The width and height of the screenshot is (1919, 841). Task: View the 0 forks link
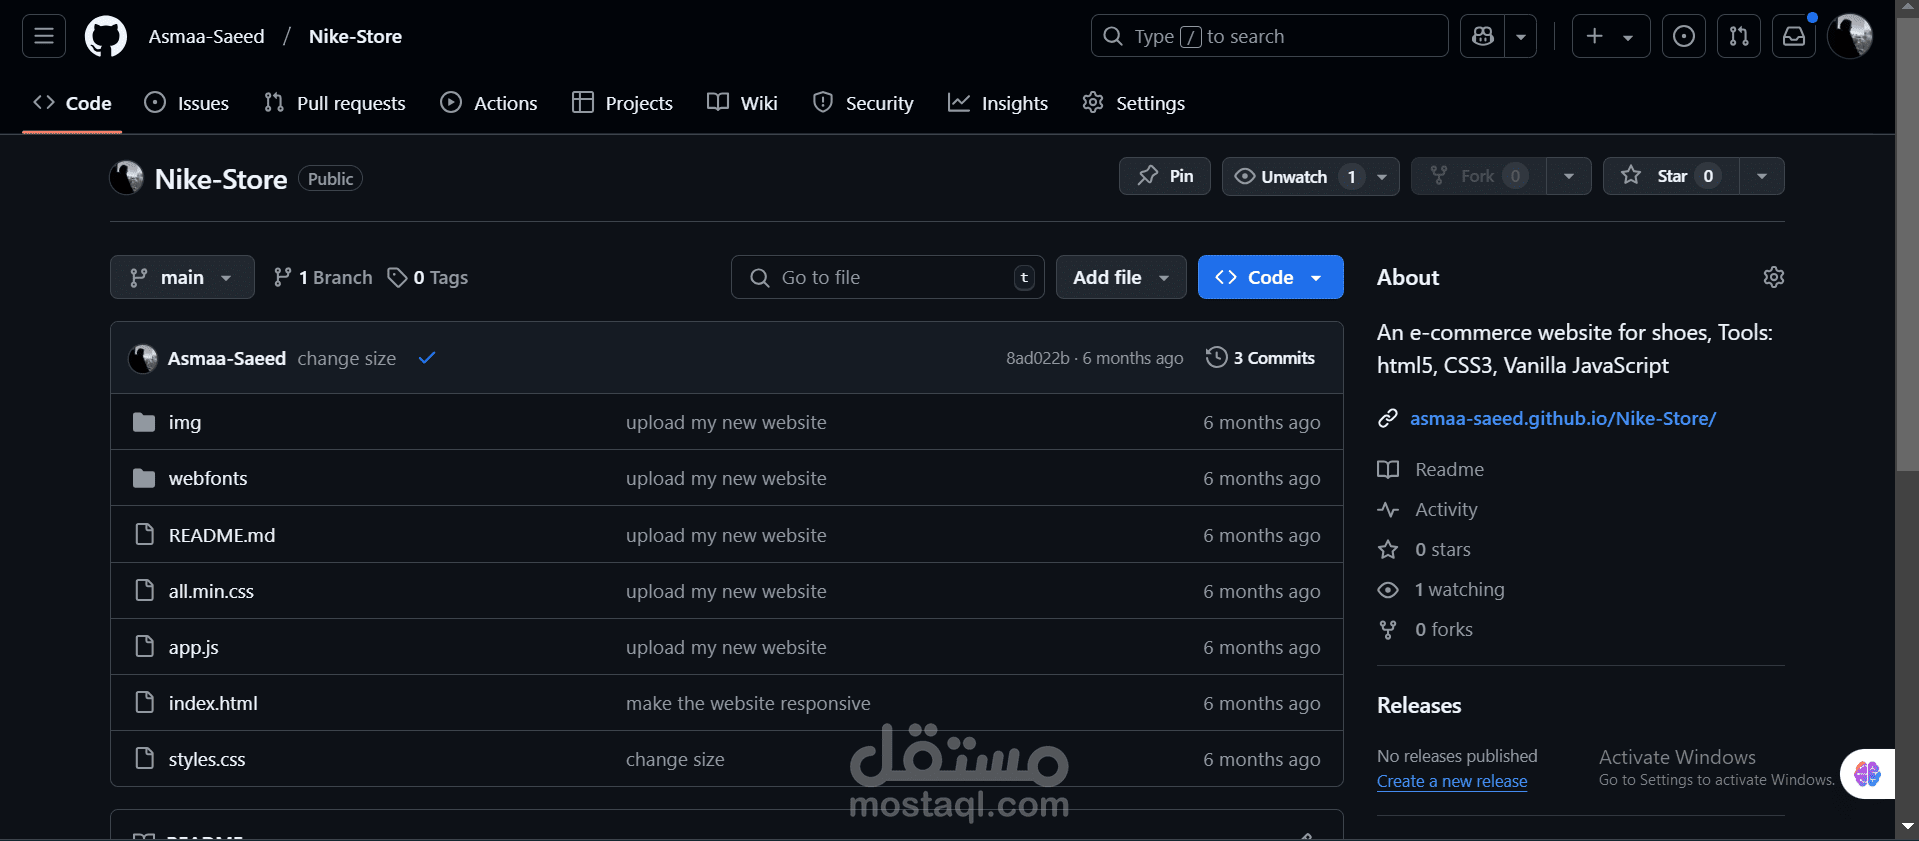point(1426,629)
